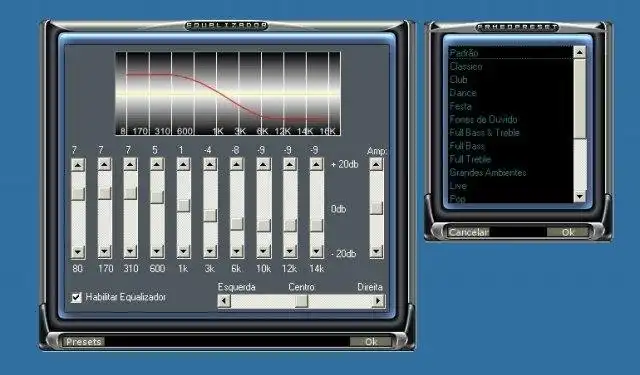Click the 3k band slider thumb
The image size is (640, 375).
[210, 215]
